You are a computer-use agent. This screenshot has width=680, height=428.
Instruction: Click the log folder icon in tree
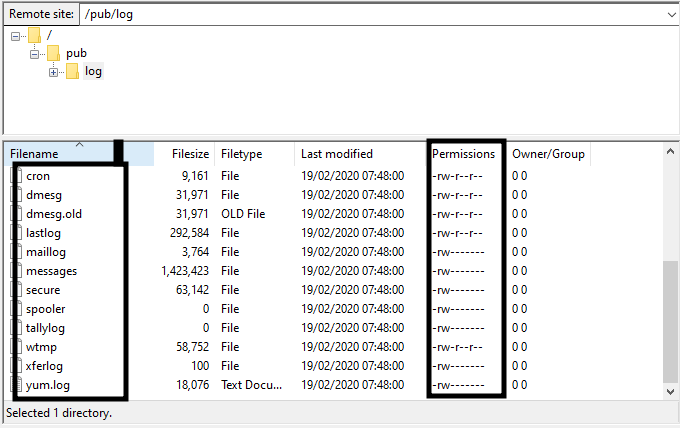(x=73, y=71)
